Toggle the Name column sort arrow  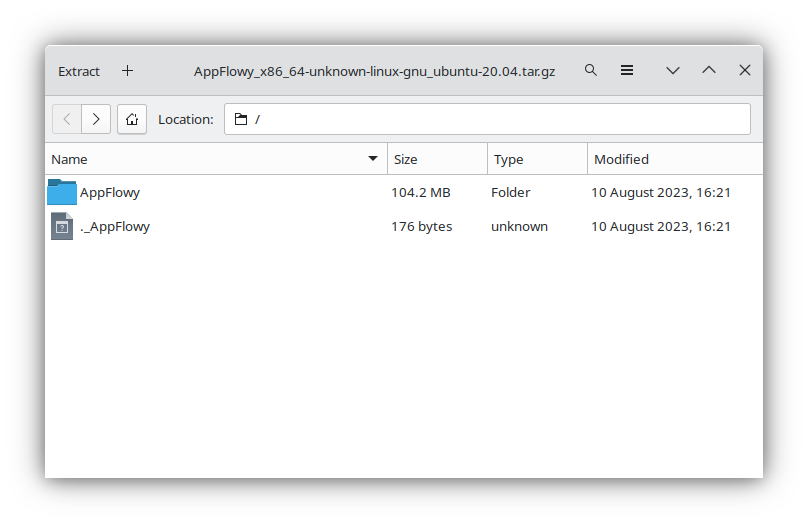pyautogui.click(x=373, y=159)
